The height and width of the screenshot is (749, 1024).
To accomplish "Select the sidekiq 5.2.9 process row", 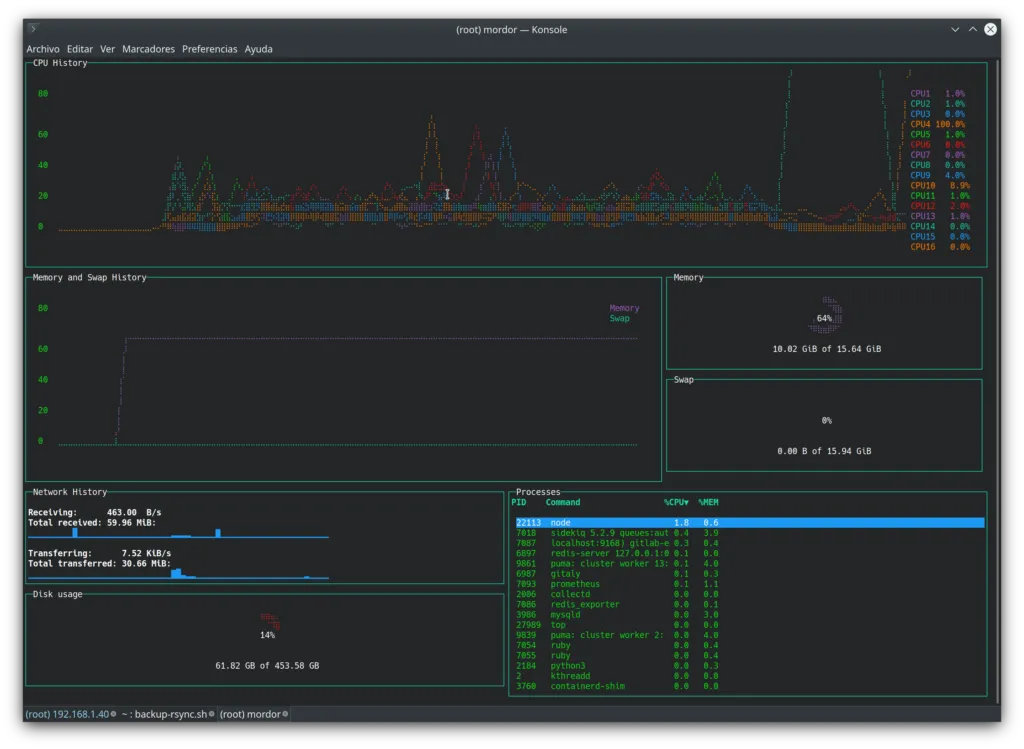I will 750,533.
